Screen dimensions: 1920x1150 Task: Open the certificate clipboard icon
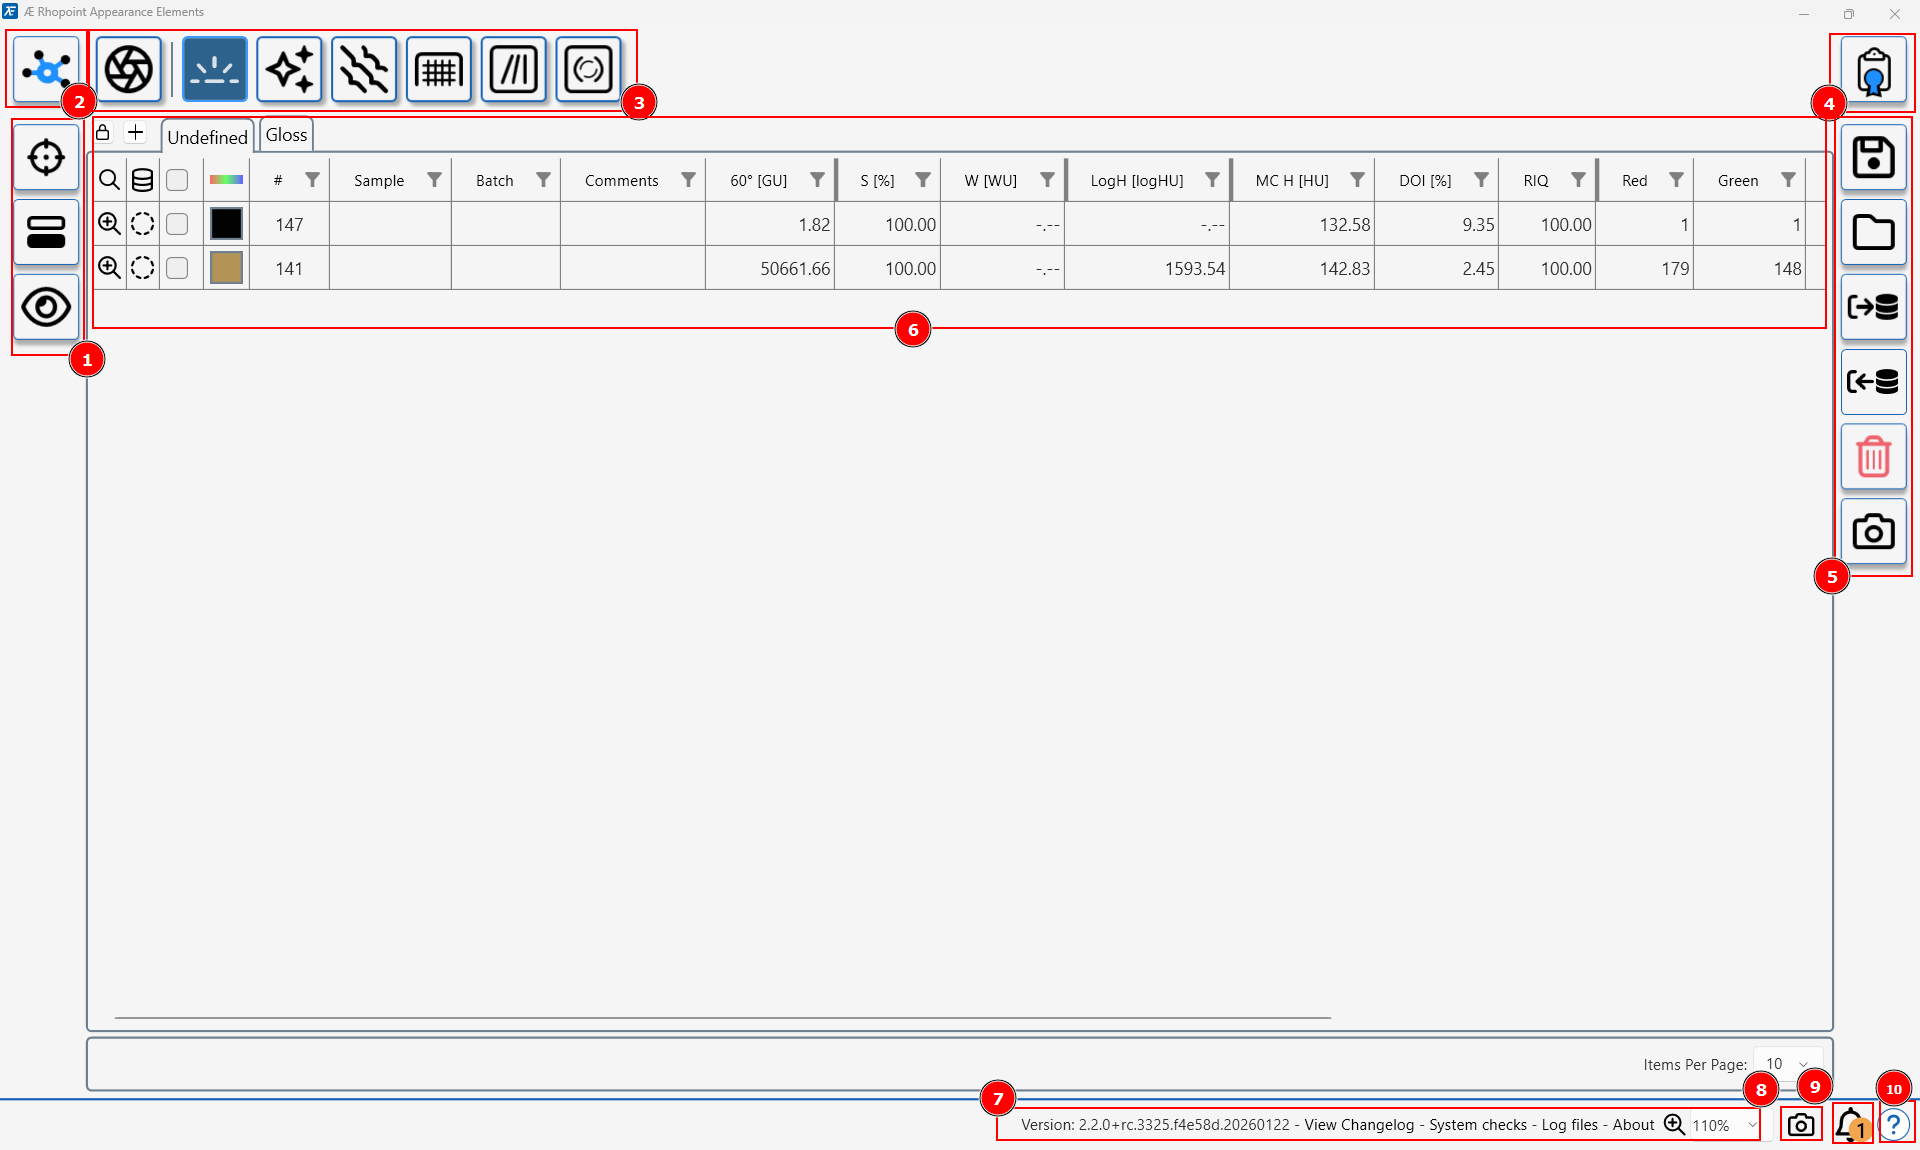click(1873, 71)
